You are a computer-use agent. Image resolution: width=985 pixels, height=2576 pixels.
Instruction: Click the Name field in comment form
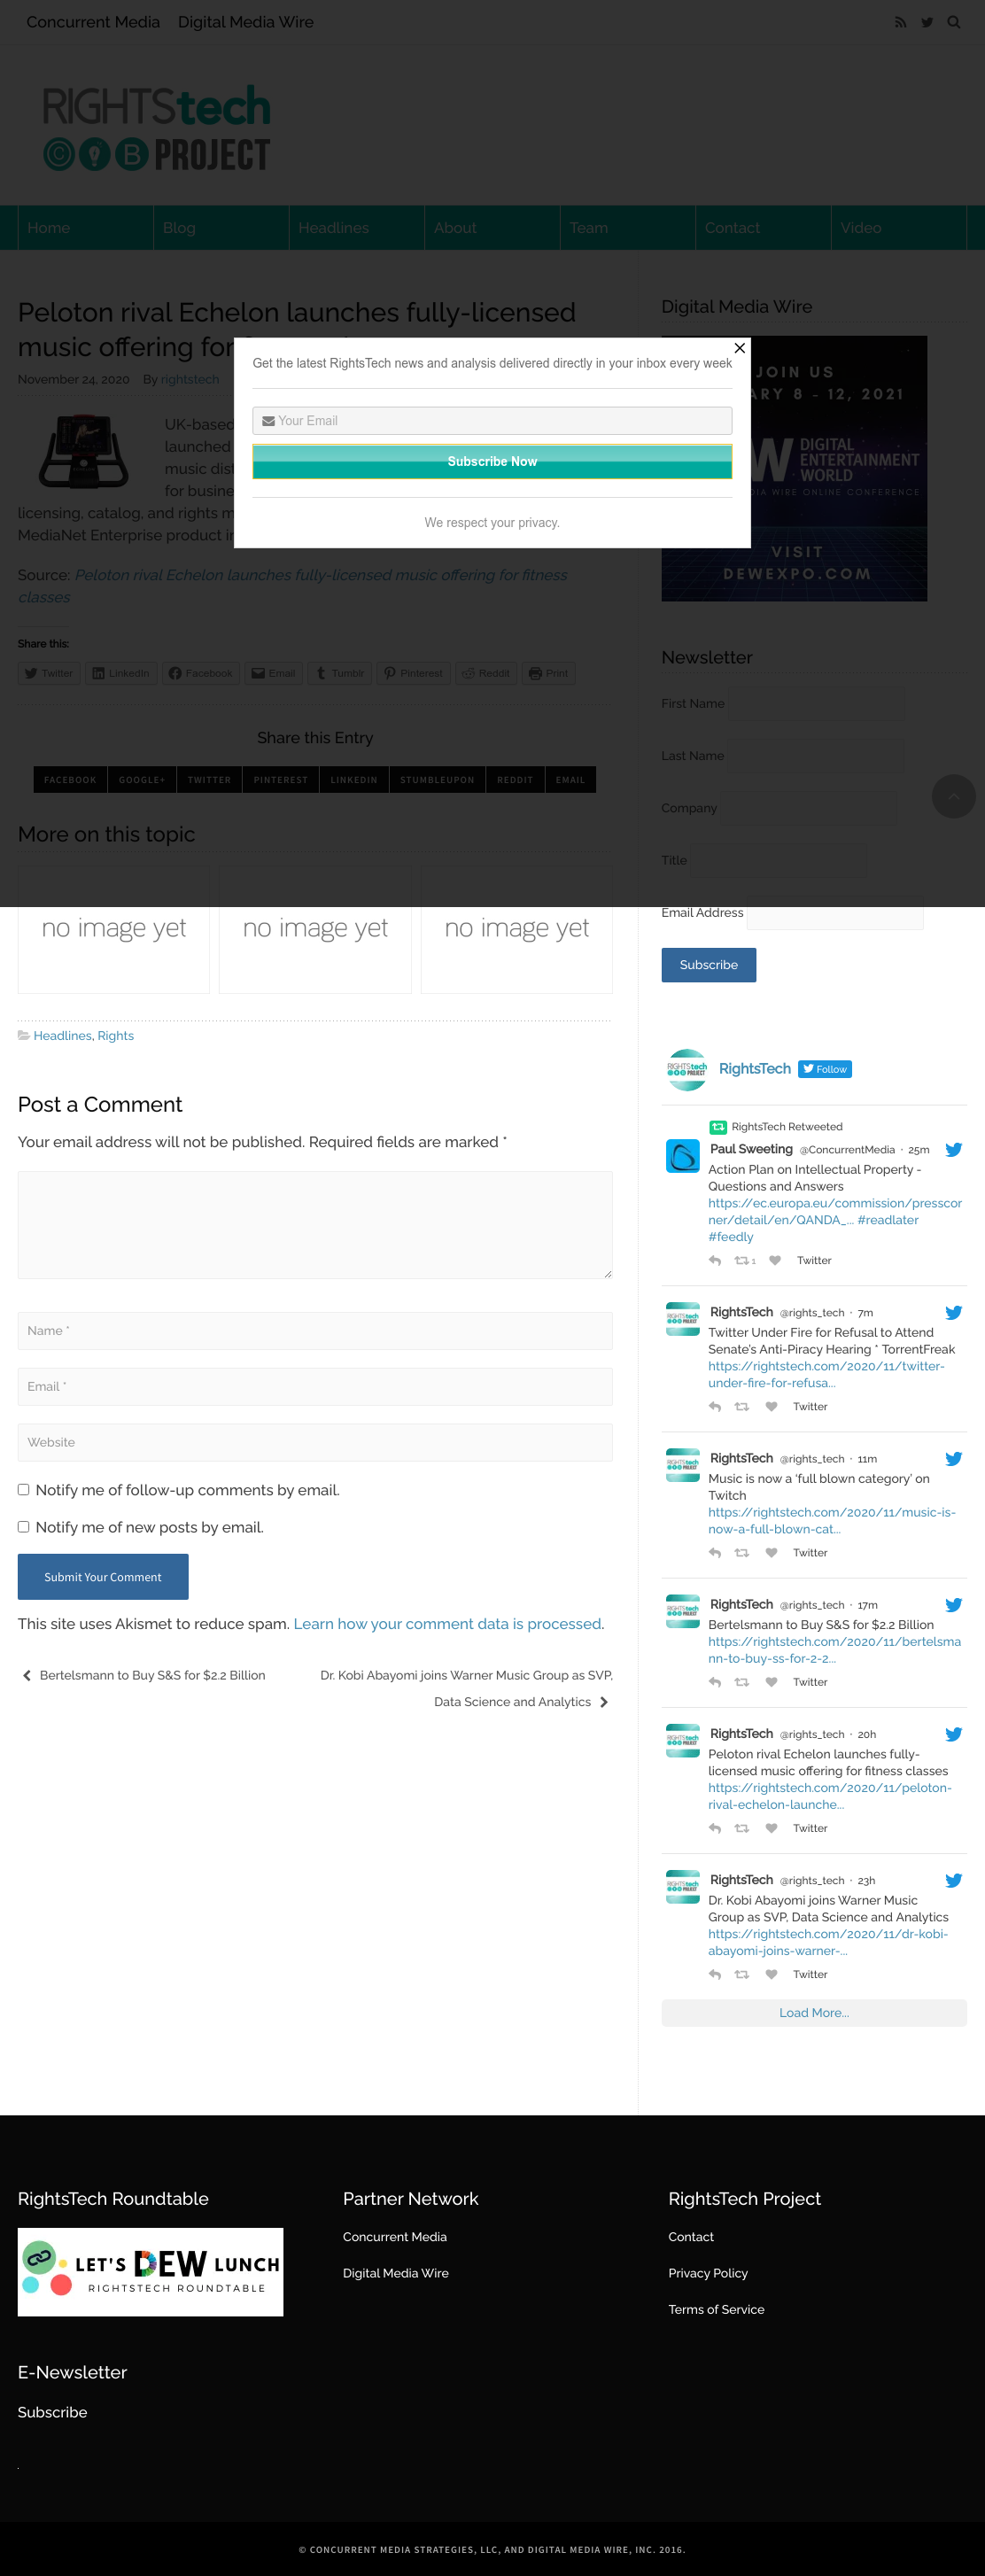[315, 1331]
